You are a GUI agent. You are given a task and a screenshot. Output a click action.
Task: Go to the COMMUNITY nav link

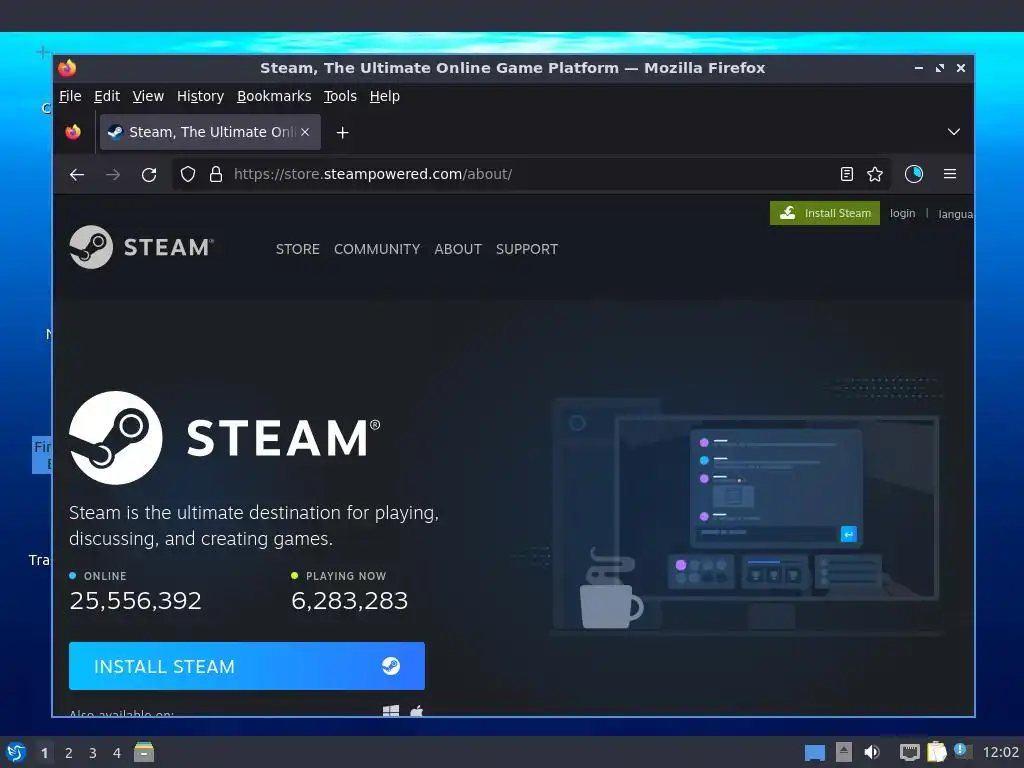tap(377, 249)
